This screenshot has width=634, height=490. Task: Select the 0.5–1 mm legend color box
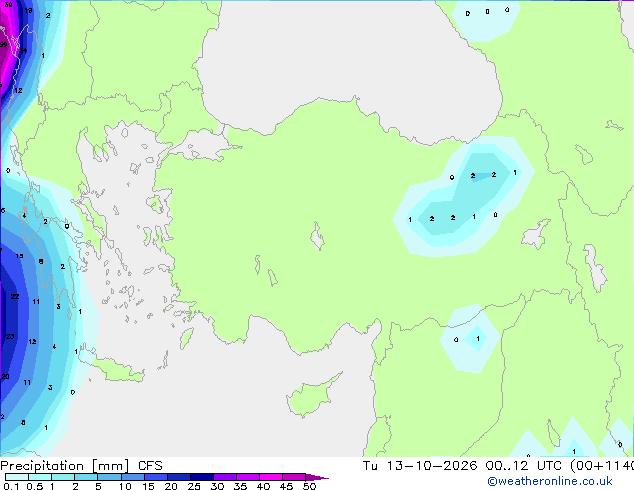(x=40, y=477)
